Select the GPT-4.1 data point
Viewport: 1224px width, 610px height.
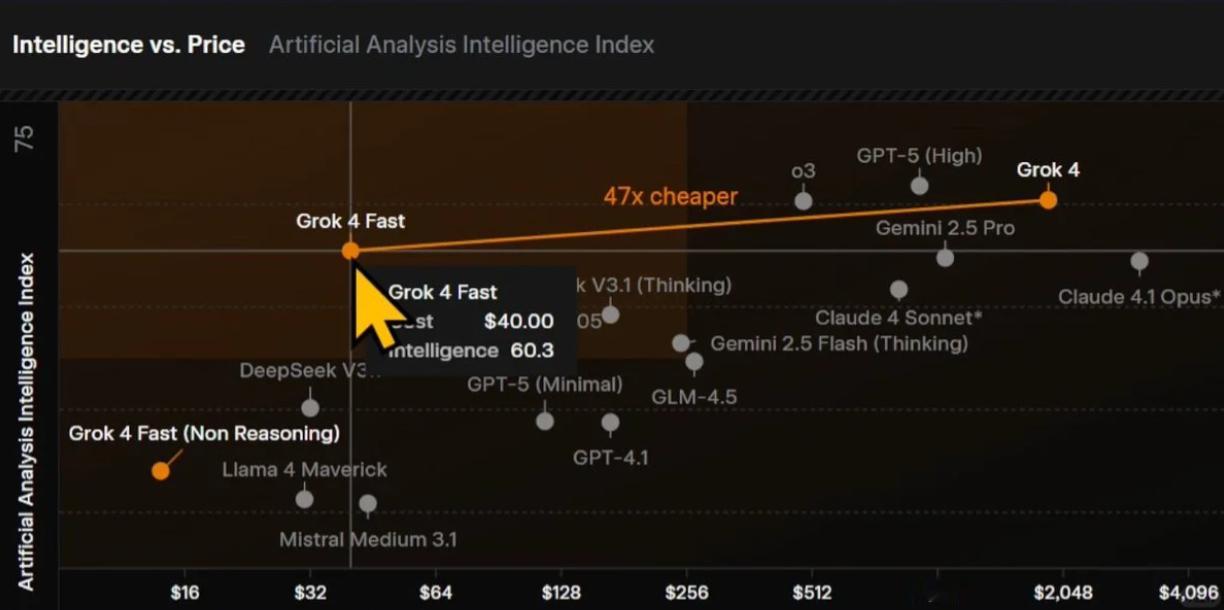610,423
